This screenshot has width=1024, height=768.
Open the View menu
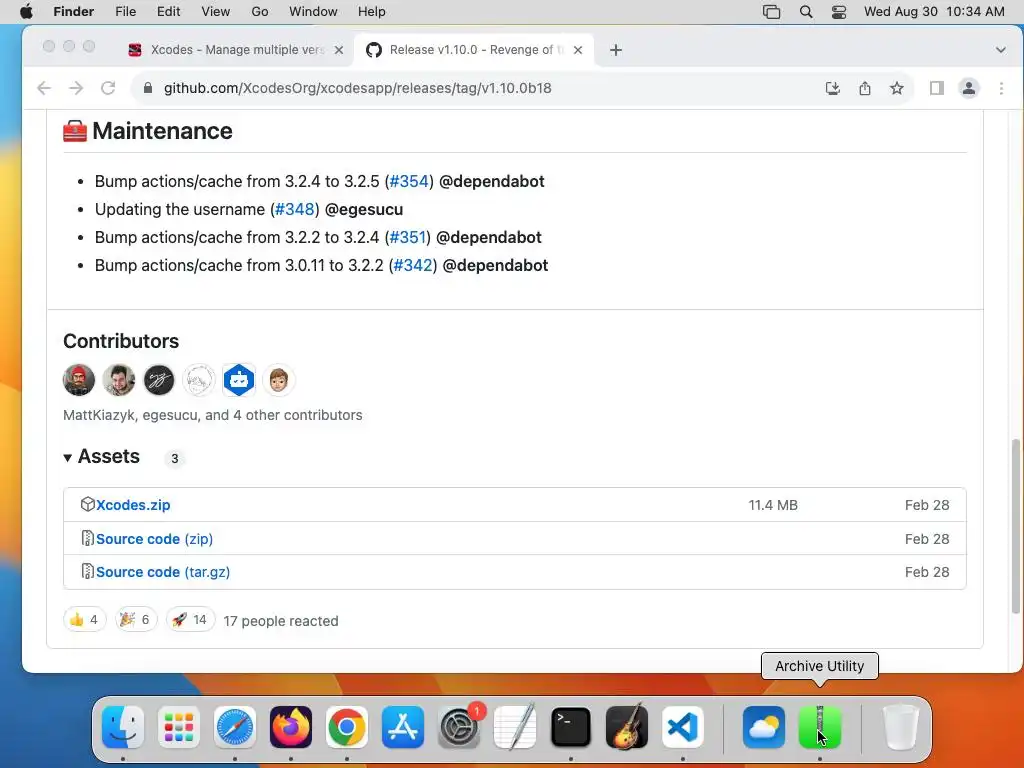[x=216, y=12]
